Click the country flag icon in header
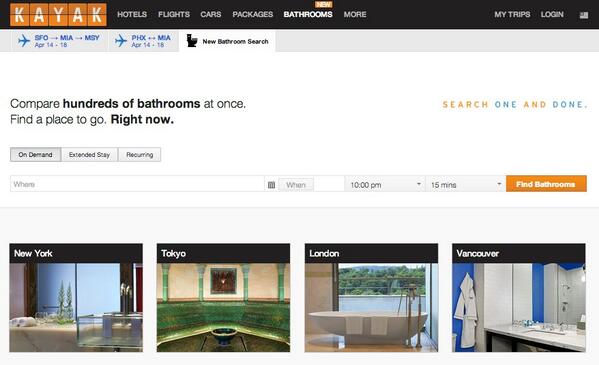This screenshot has height=365, width=599. tap(584, 15)
